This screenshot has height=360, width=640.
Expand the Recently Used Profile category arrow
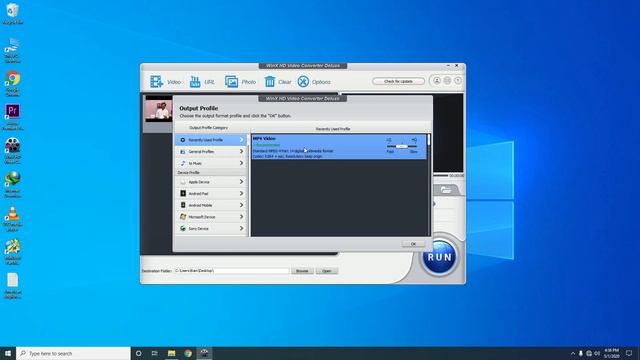tap(242, 140)
